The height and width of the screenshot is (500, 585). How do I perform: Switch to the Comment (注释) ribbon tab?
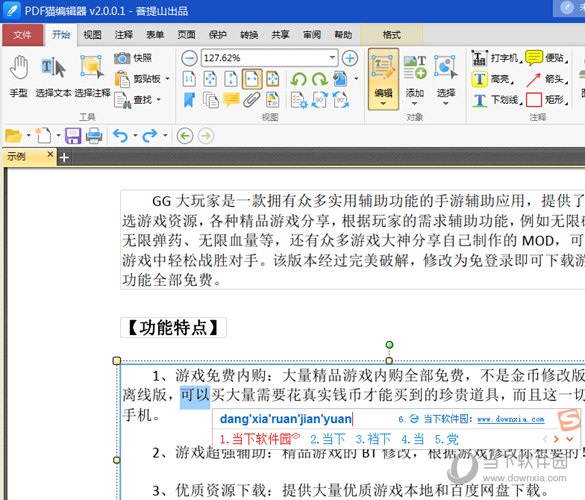(123, 35)
